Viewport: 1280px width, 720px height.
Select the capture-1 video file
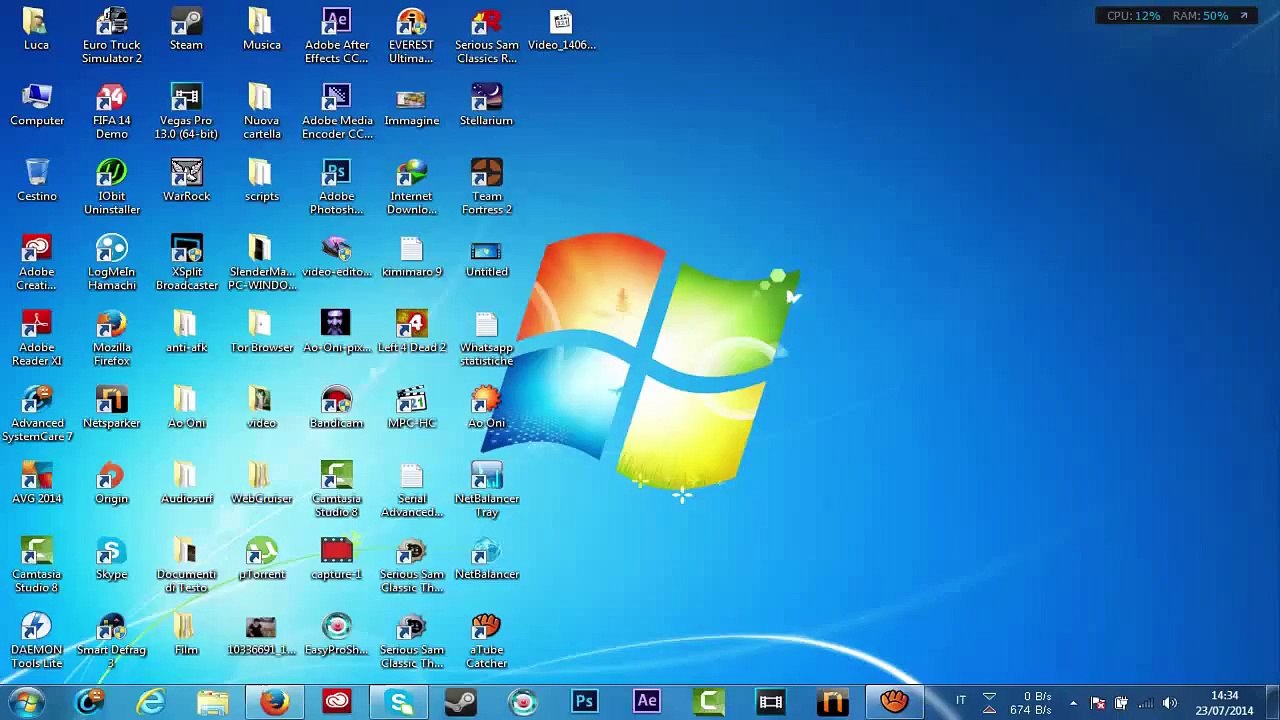click(336, 559)
